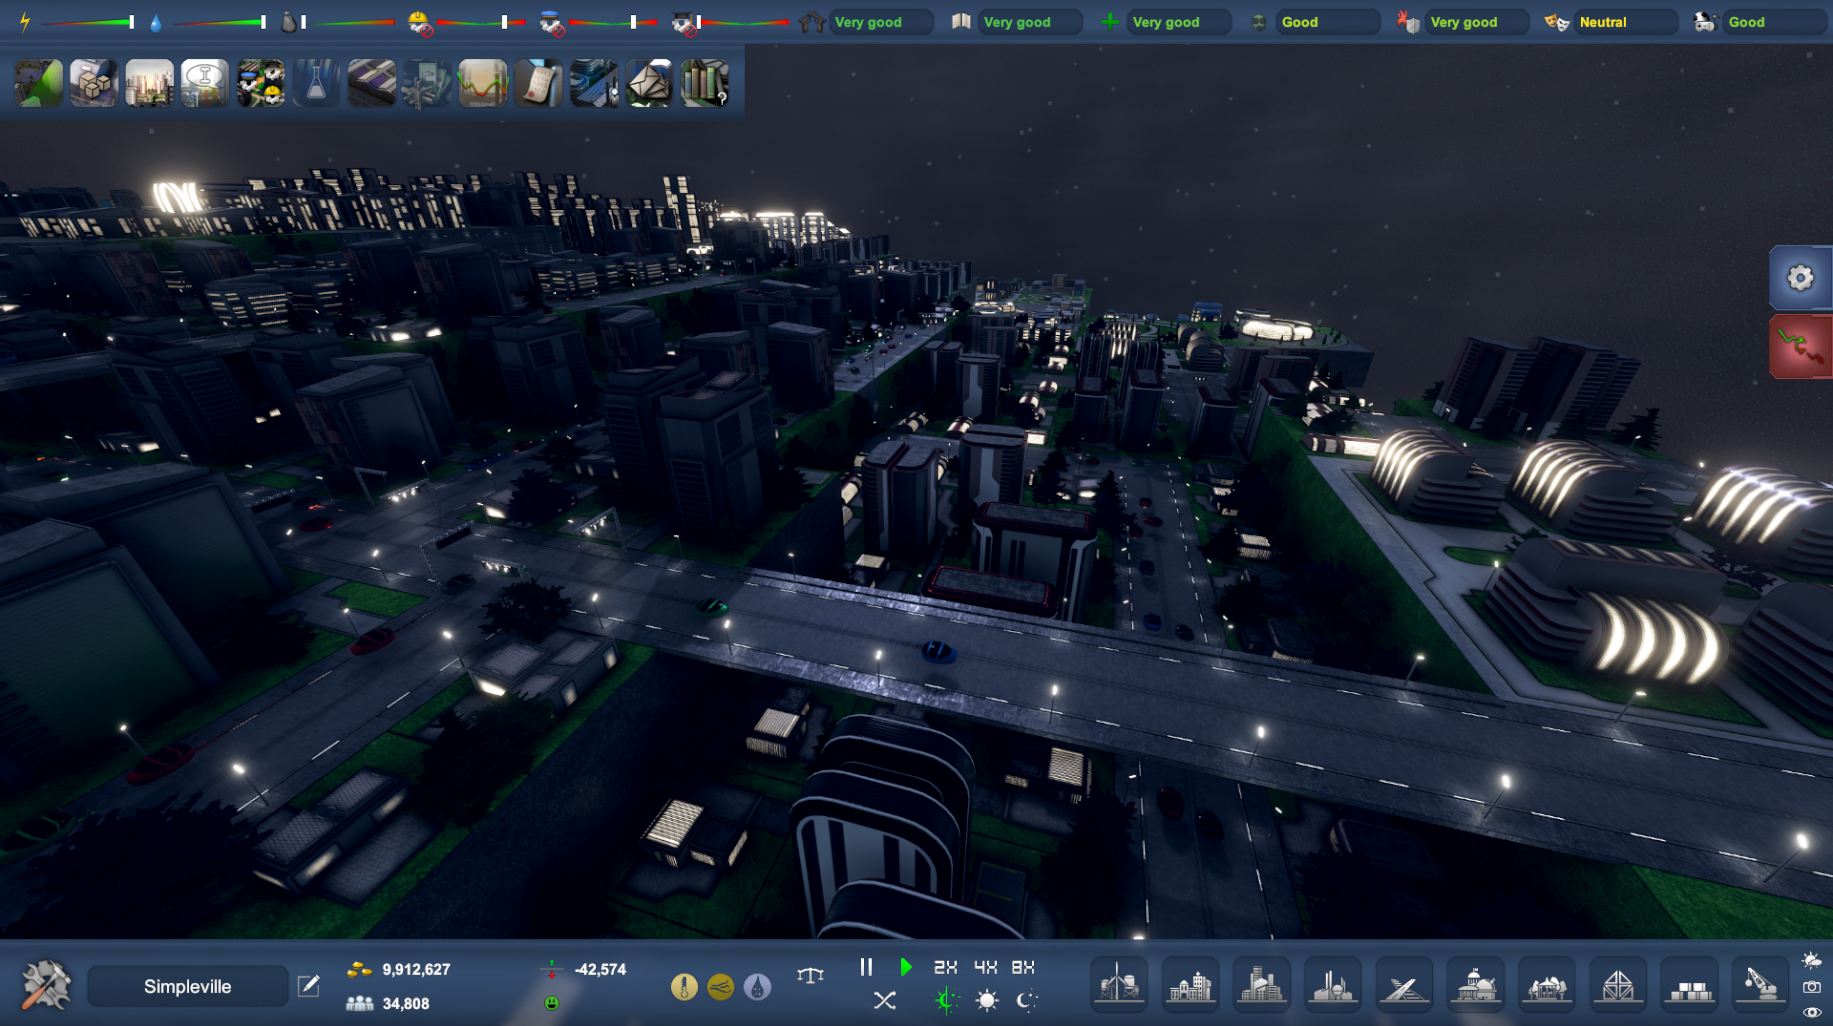Viewport: 1833px width, 1026px height.
Task: Open the government civic building menu
Action: [1476, 985]
